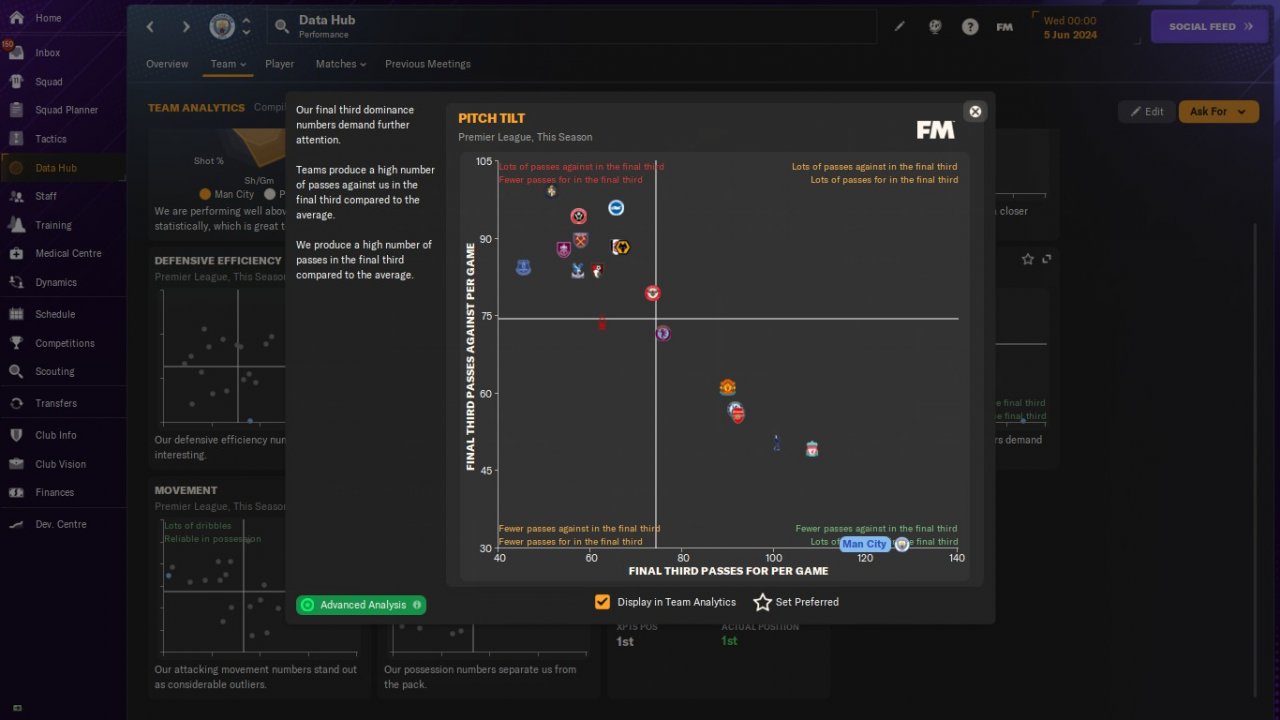Screen dimensions: 1280x720
Task: Select the Crystal Palace badge on chart
Action: coord(578,271)
